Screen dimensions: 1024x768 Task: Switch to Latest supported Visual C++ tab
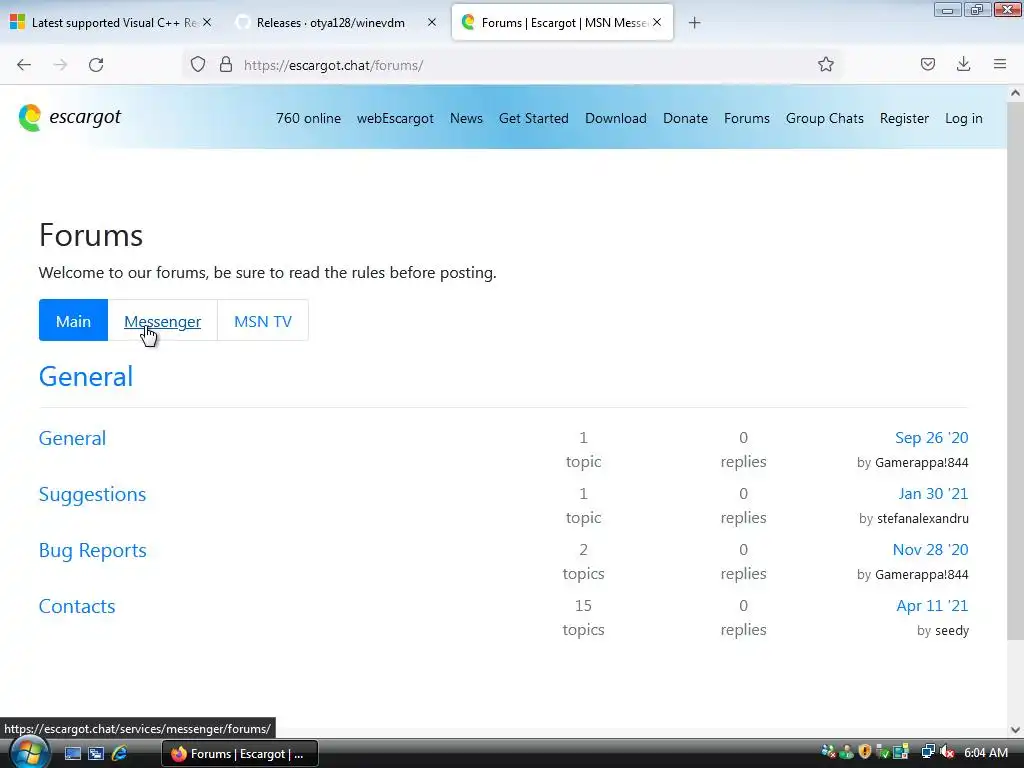click(x=112, y=23)
